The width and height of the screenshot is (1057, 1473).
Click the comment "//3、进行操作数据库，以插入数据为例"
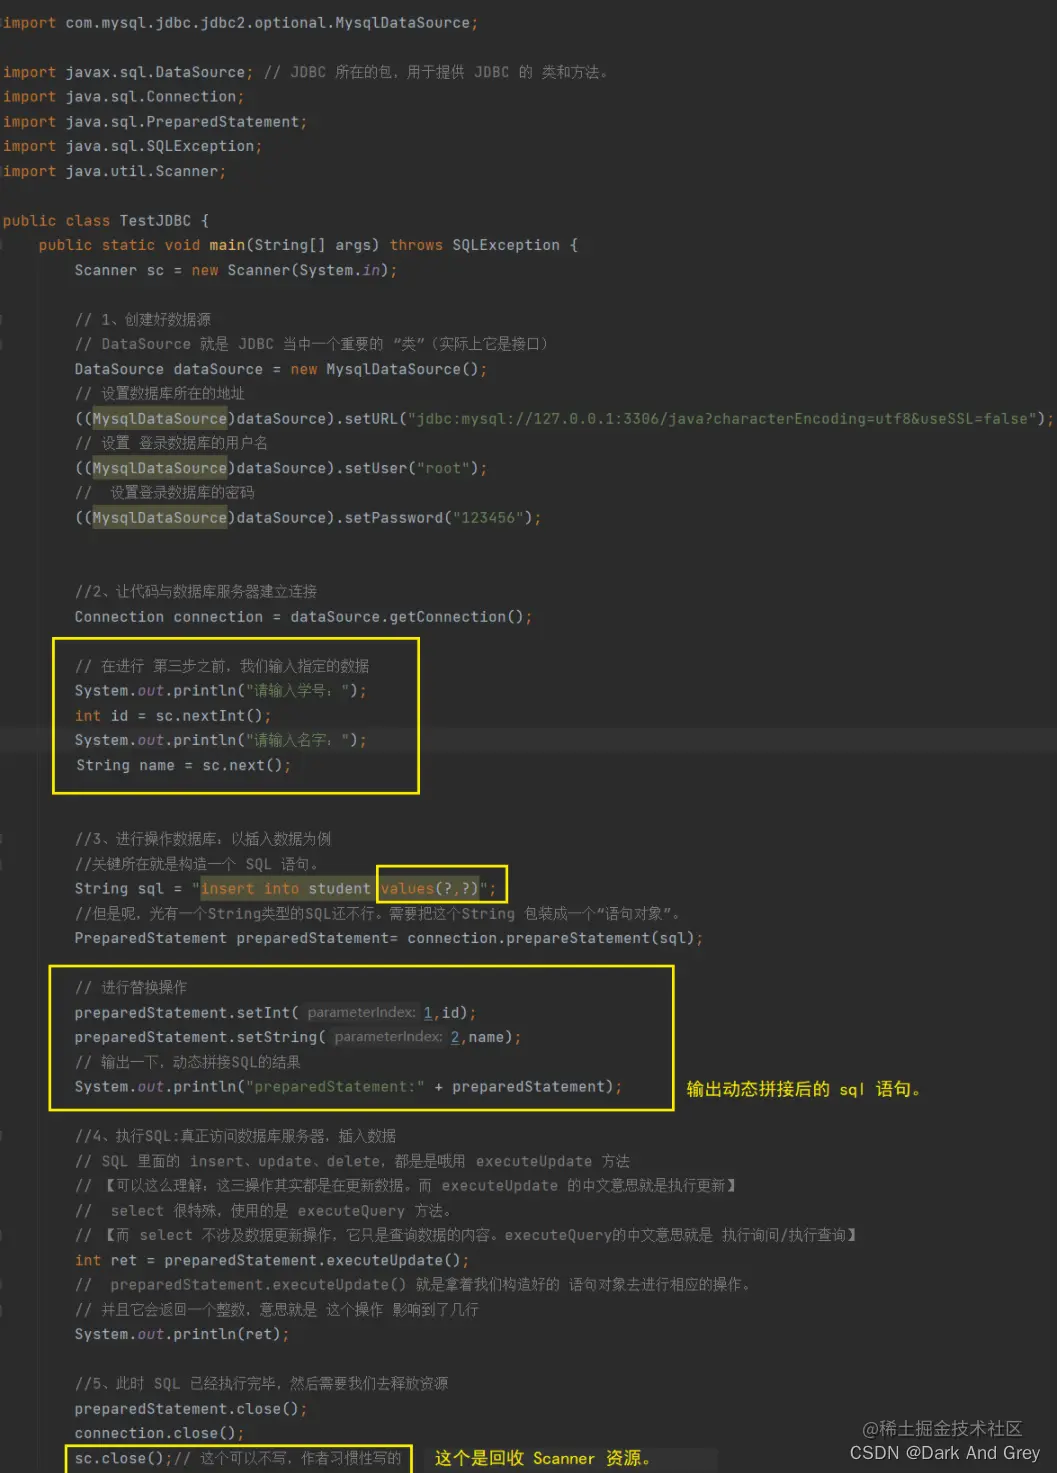coord(203,839)
